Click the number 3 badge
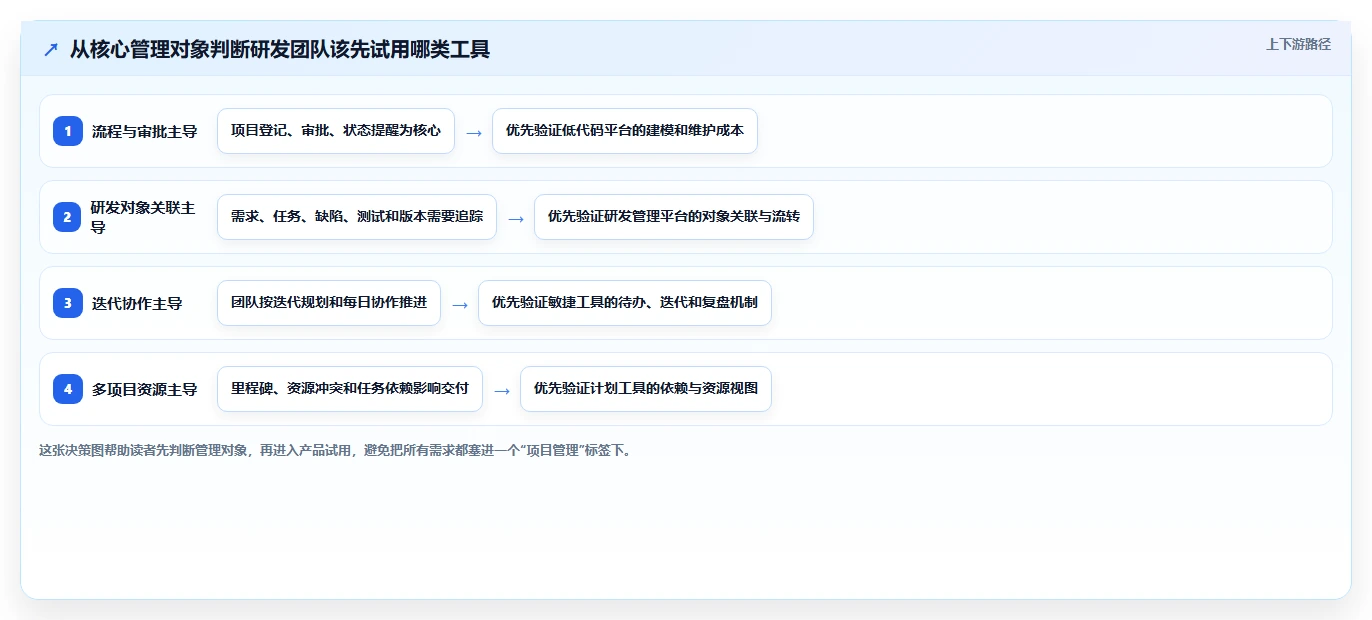Screen dimensions: 1372x620 [x=68, y=303]
